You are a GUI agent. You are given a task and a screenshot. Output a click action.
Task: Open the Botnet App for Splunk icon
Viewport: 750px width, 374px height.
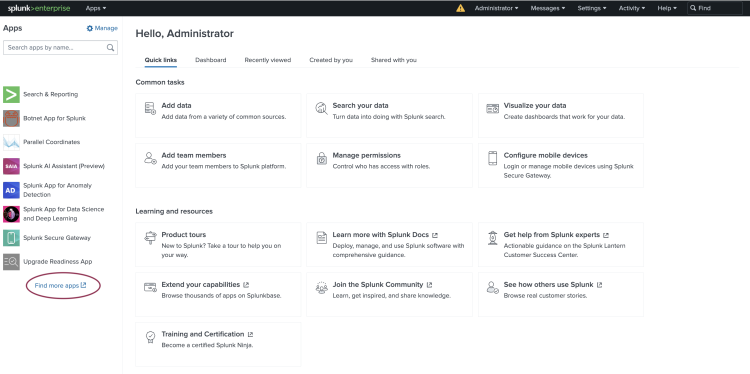[x=11, y=118]
